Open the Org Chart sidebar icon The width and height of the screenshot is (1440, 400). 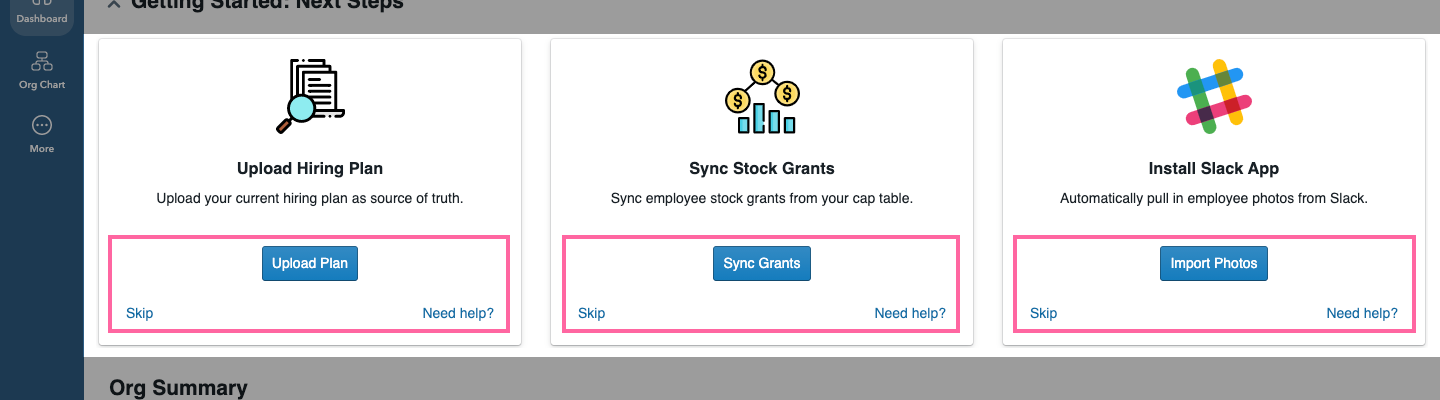[x=42, y=70]
